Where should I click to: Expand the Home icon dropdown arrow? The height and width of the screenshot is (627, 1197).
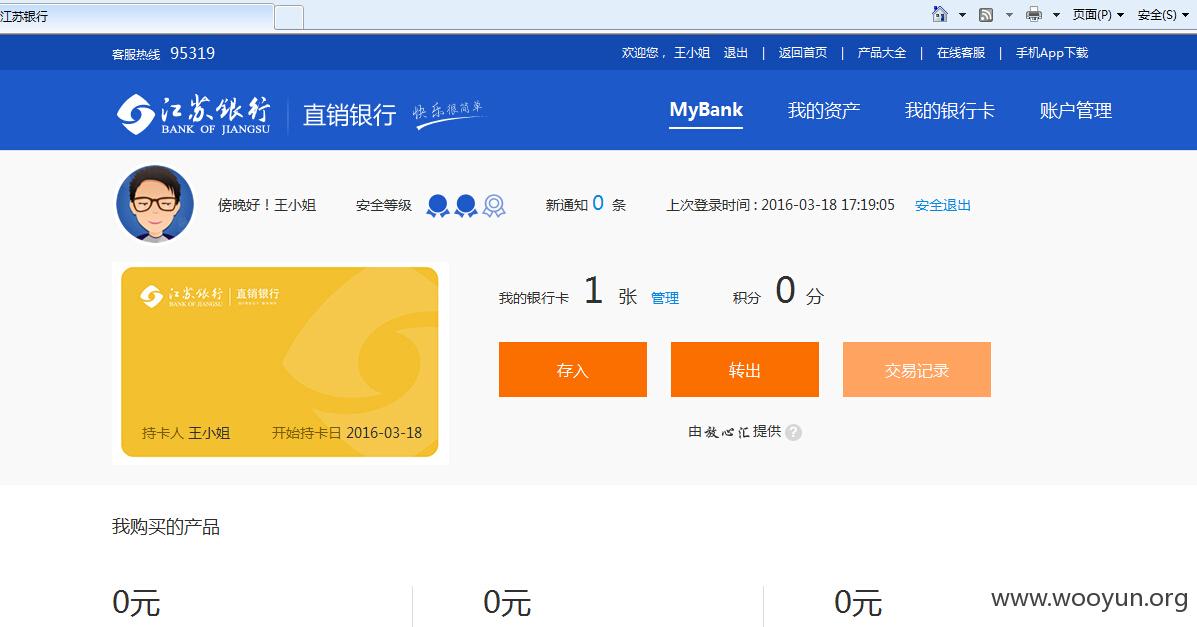click(962, 15)
